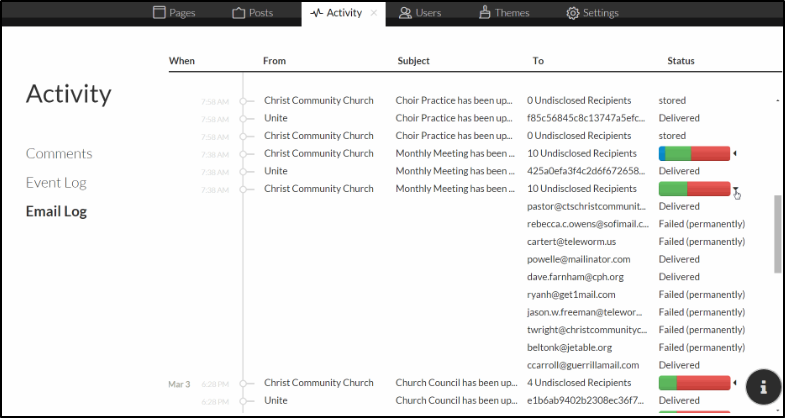Select Email Log in the sidebar

(55, 212)
